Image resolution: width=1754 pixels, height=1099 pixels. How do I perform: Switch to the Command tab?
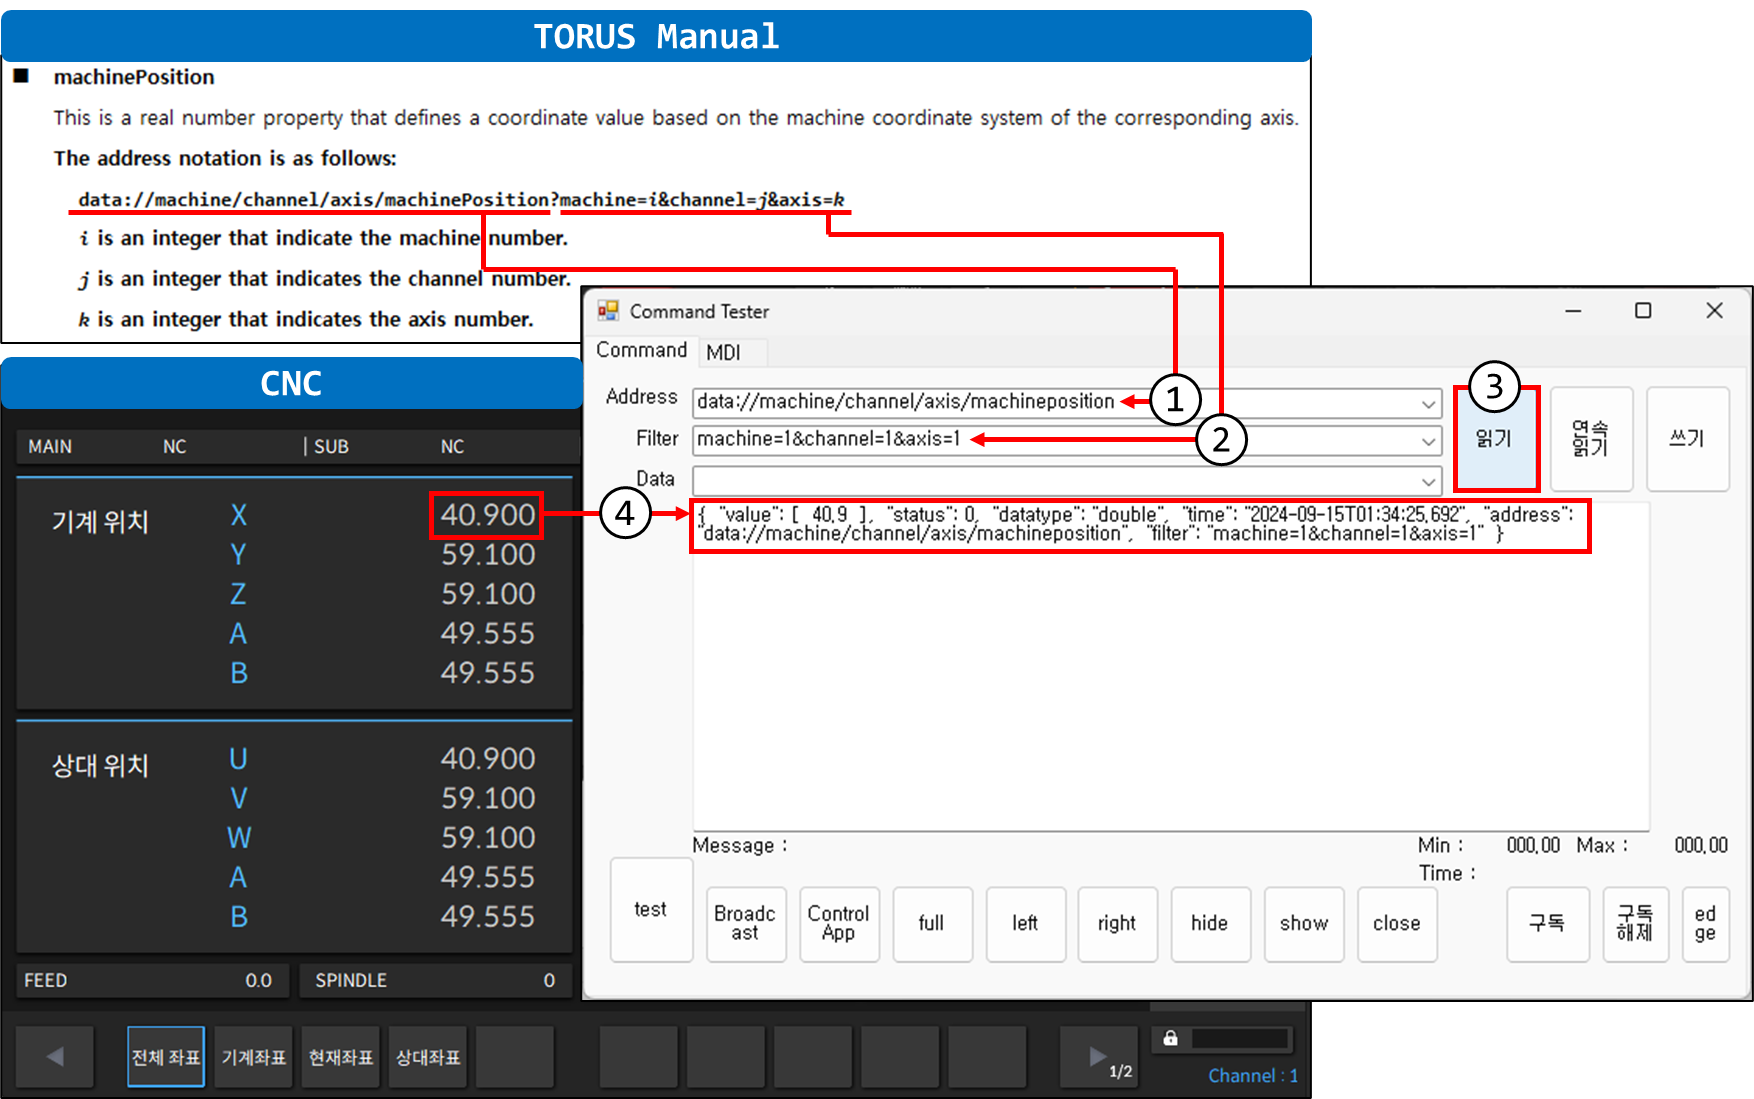(641, 350)
